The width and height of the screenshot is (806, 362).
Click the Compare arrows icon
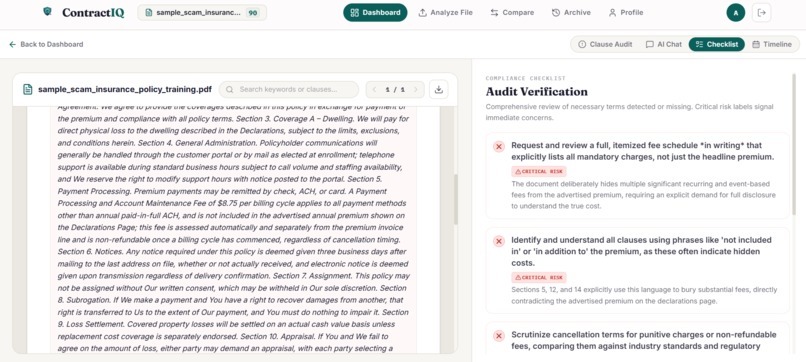click(494, 12)
